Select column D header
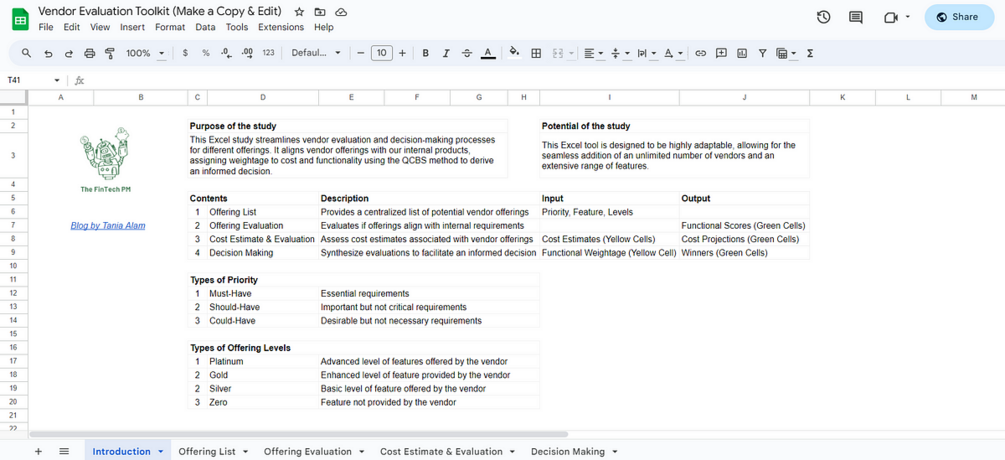Viewport: 1005px width, 460px height. click(263, 97)
